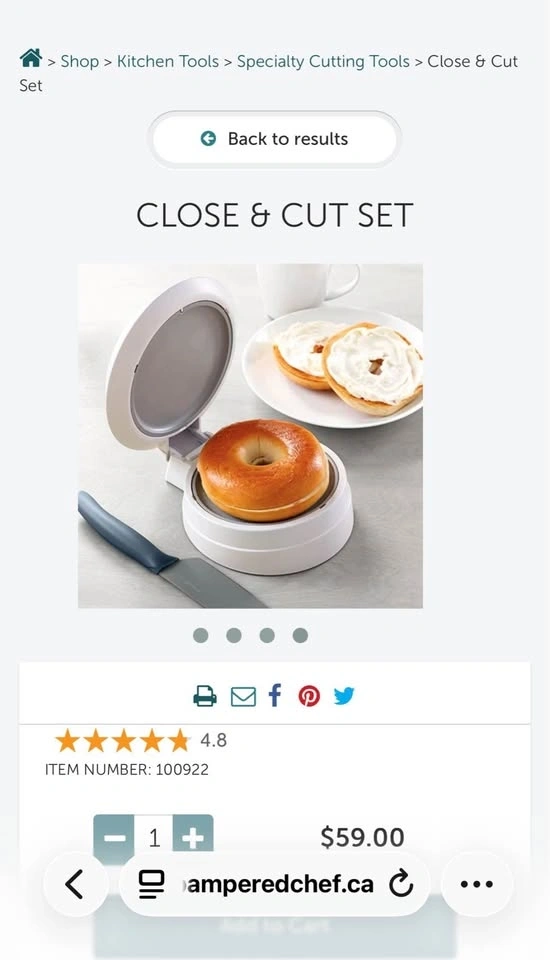The width and height of the screenshot is (550, 960).
Task: Open Specialty Cutting Tools breadcrumb
Action: point(323,61)
